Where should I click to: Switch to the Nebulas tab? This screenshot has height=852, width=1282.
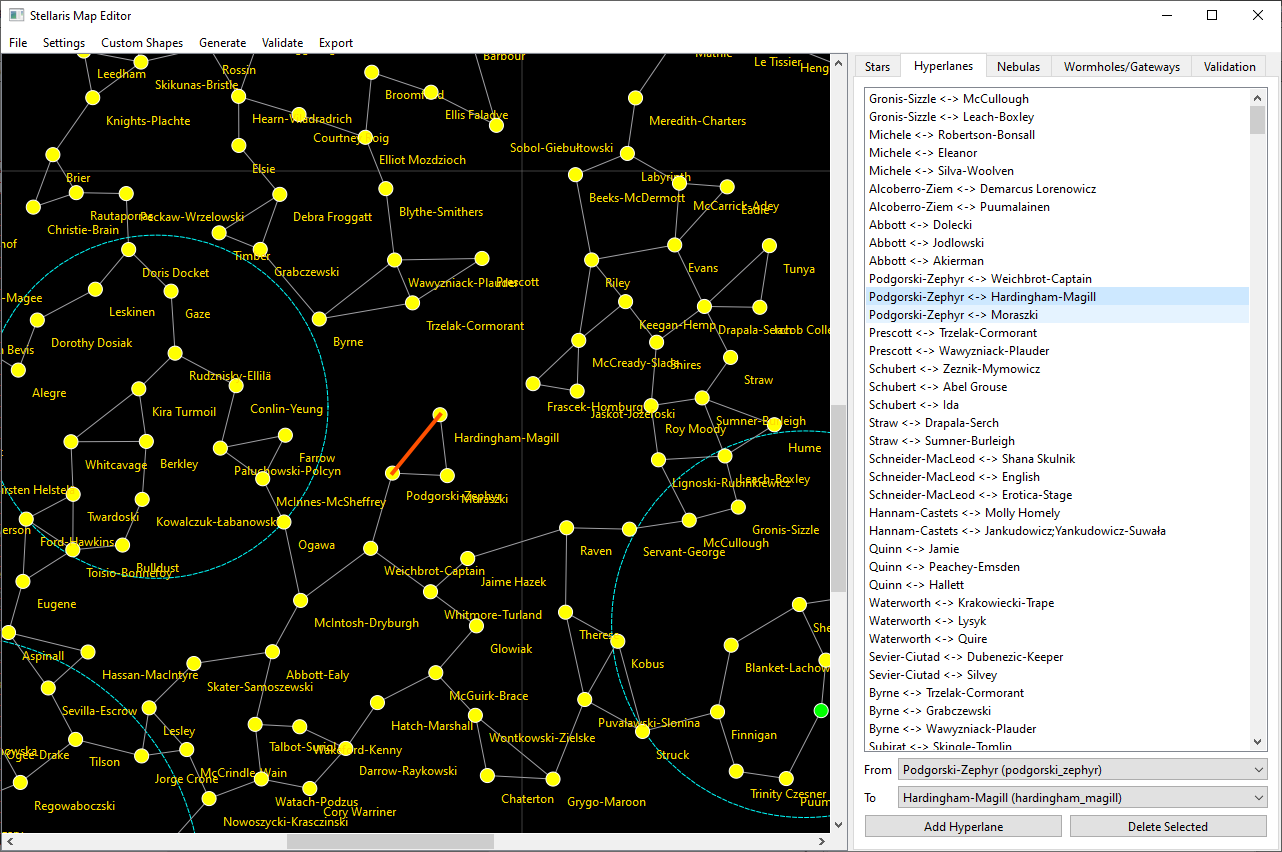coord(1018,67)
